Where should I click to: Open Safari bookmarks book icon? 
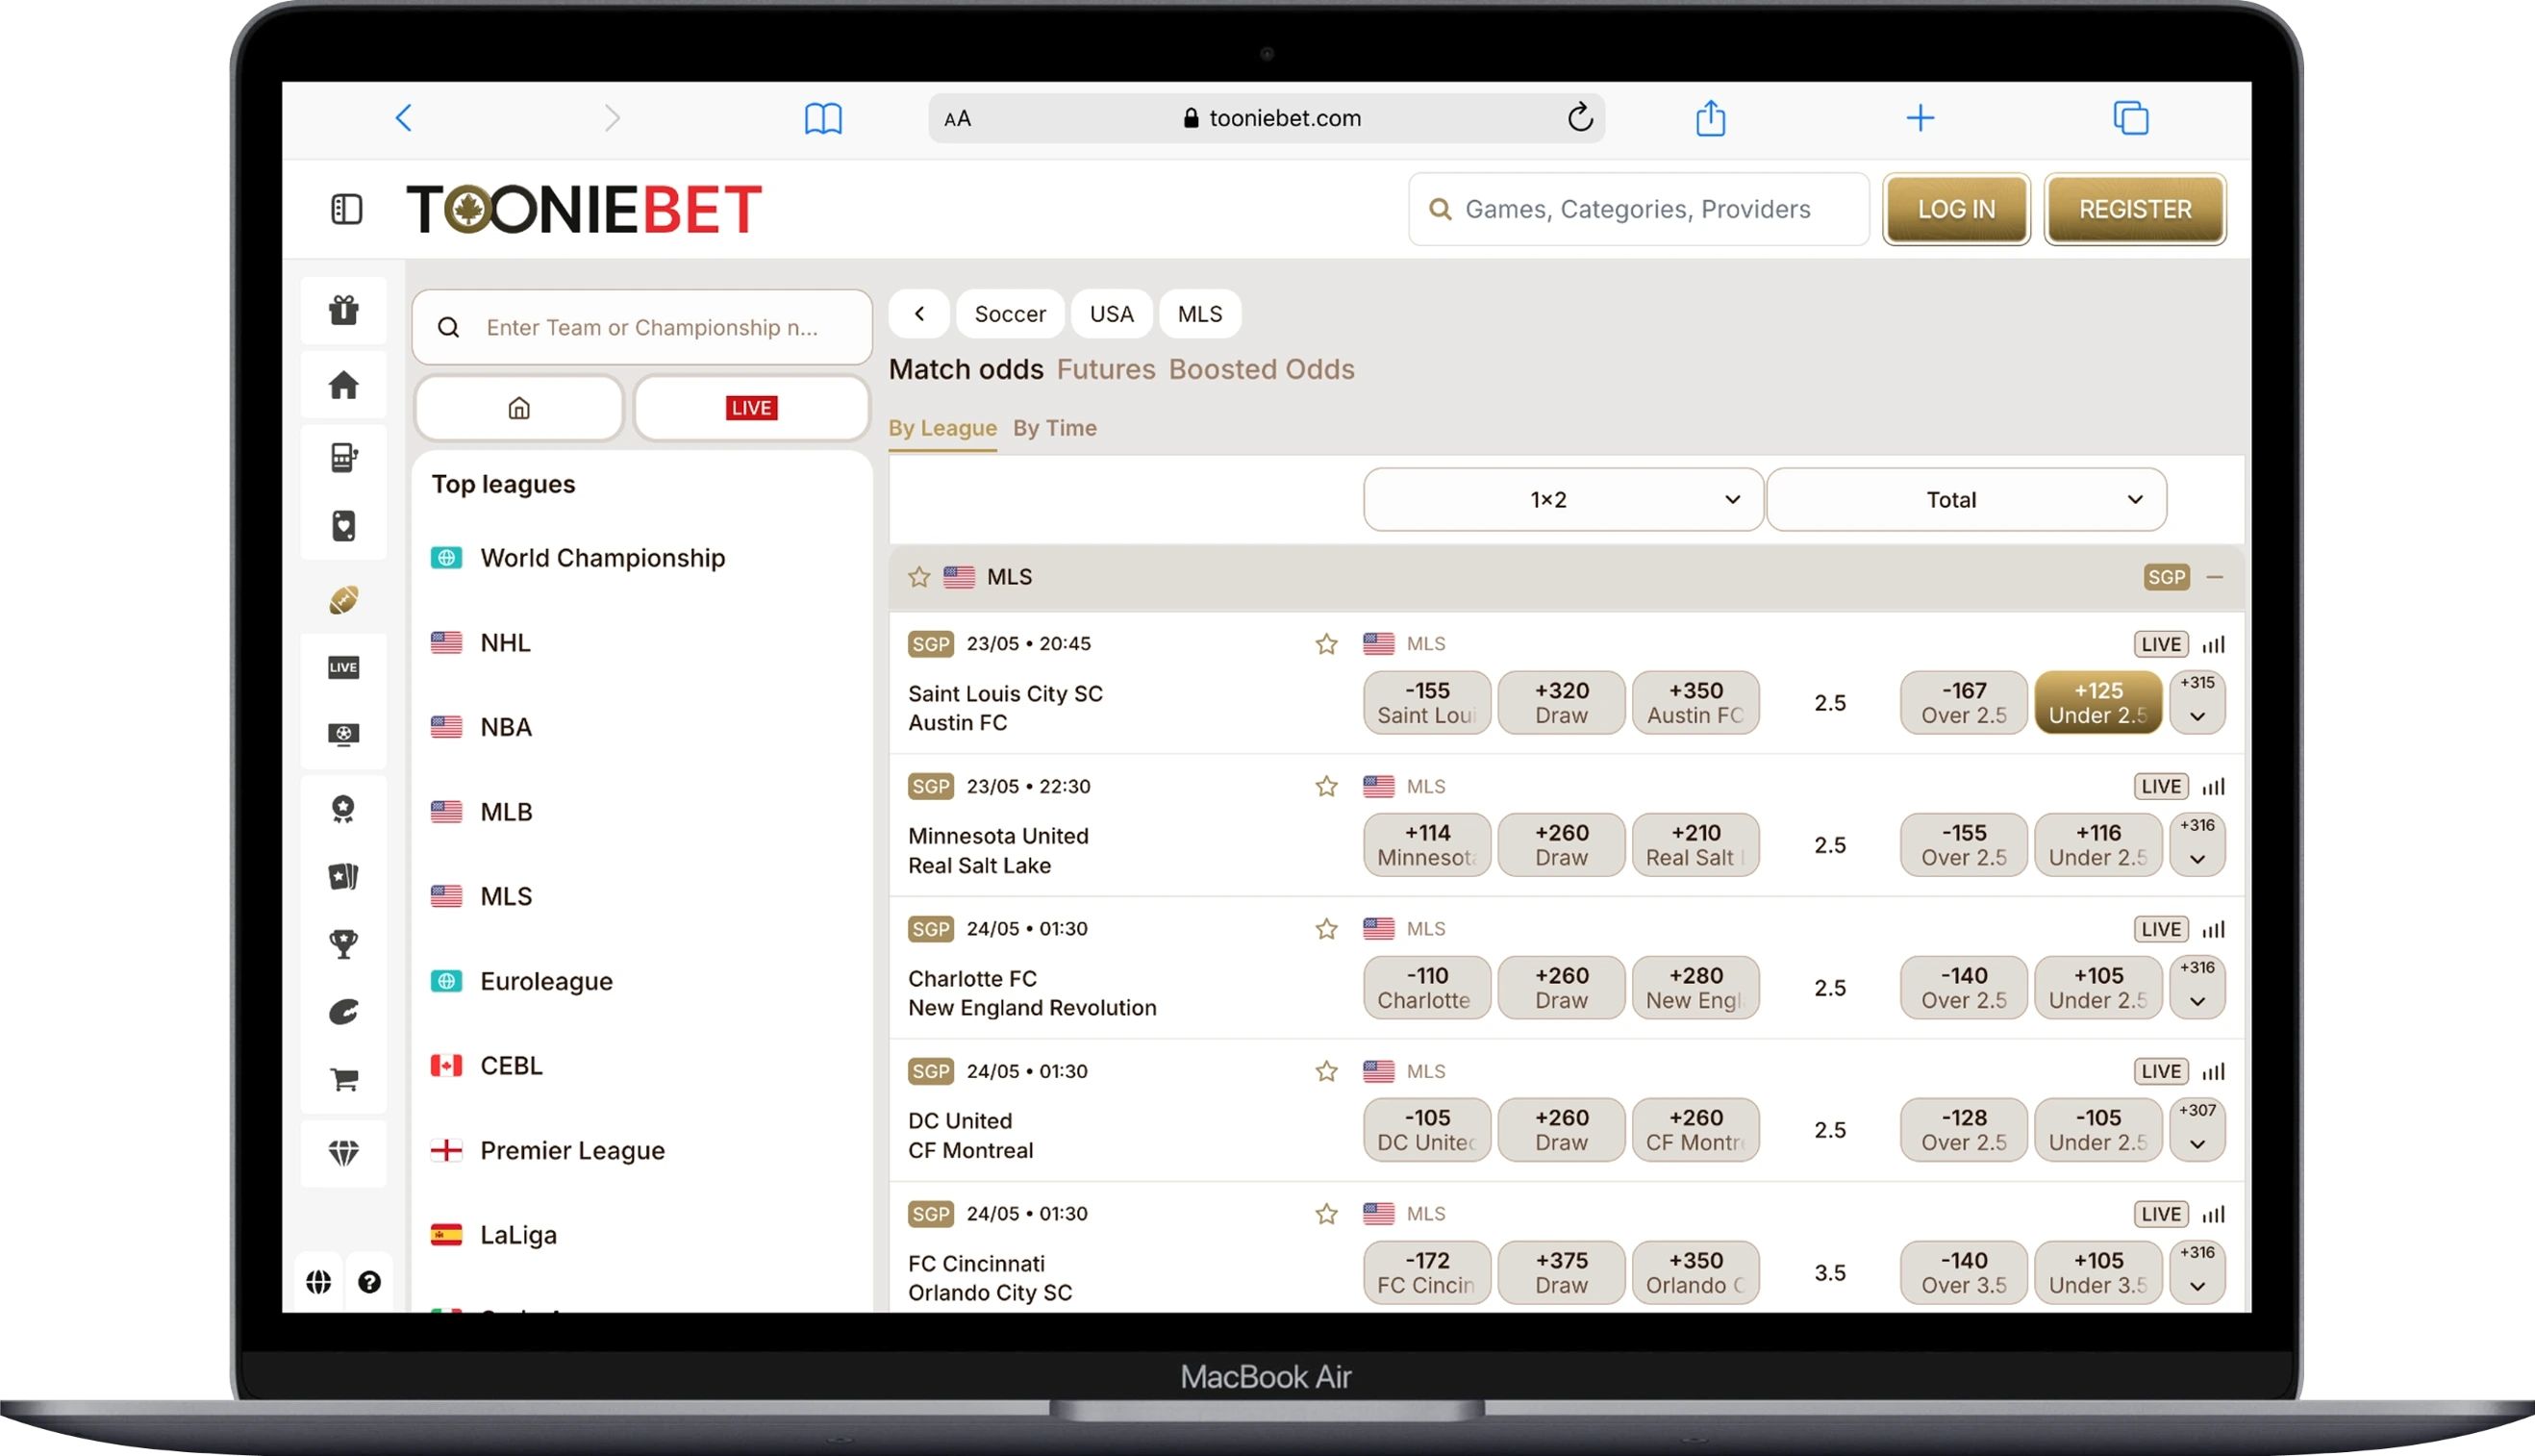pyautogui.click(x=823, y=118)
